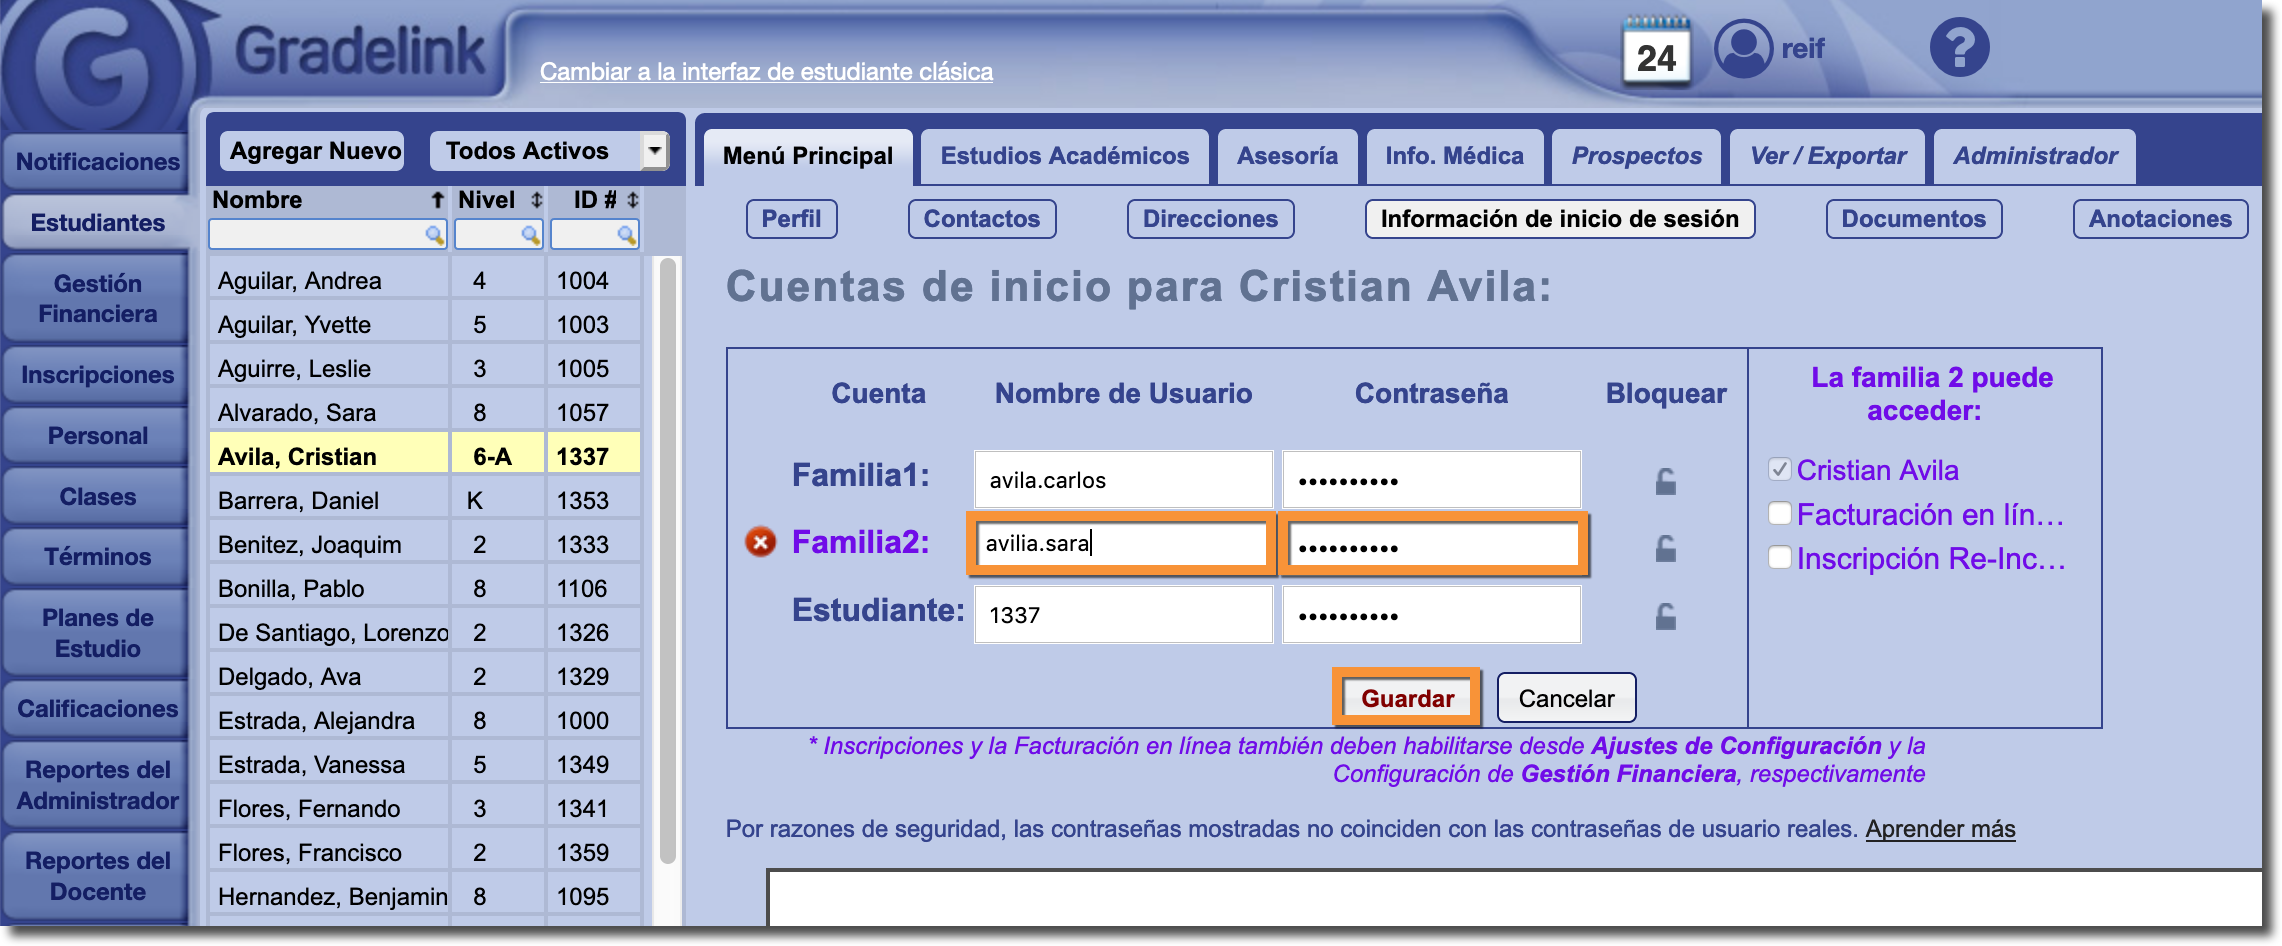The width and height of the screenshot is (2282, 946).
Task: Follow the Aprender más link
Action: pos(1940,829)
